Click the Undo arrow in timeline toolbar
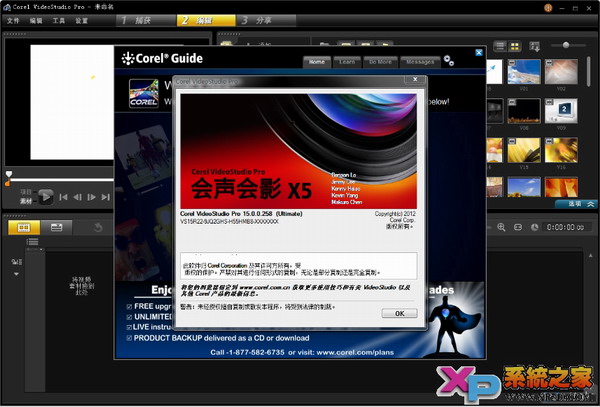600x407 pixels. [98, 228]
